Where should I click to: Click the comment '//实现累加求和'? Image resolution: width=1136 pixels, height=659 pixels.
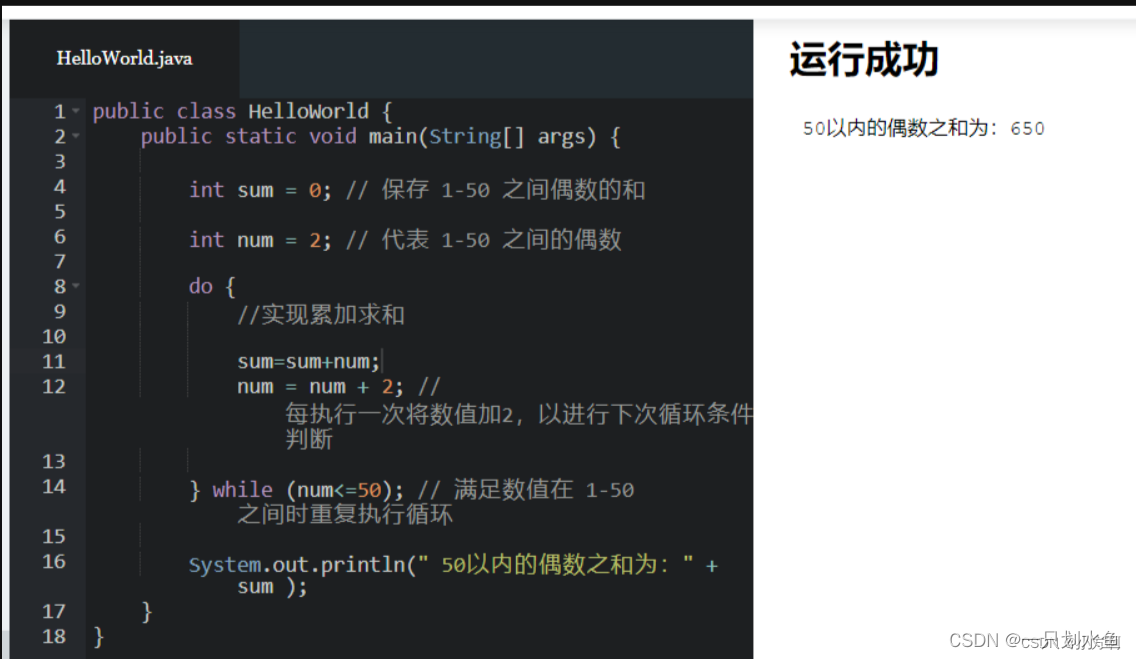pyautogui.click(x=321, y=315)
